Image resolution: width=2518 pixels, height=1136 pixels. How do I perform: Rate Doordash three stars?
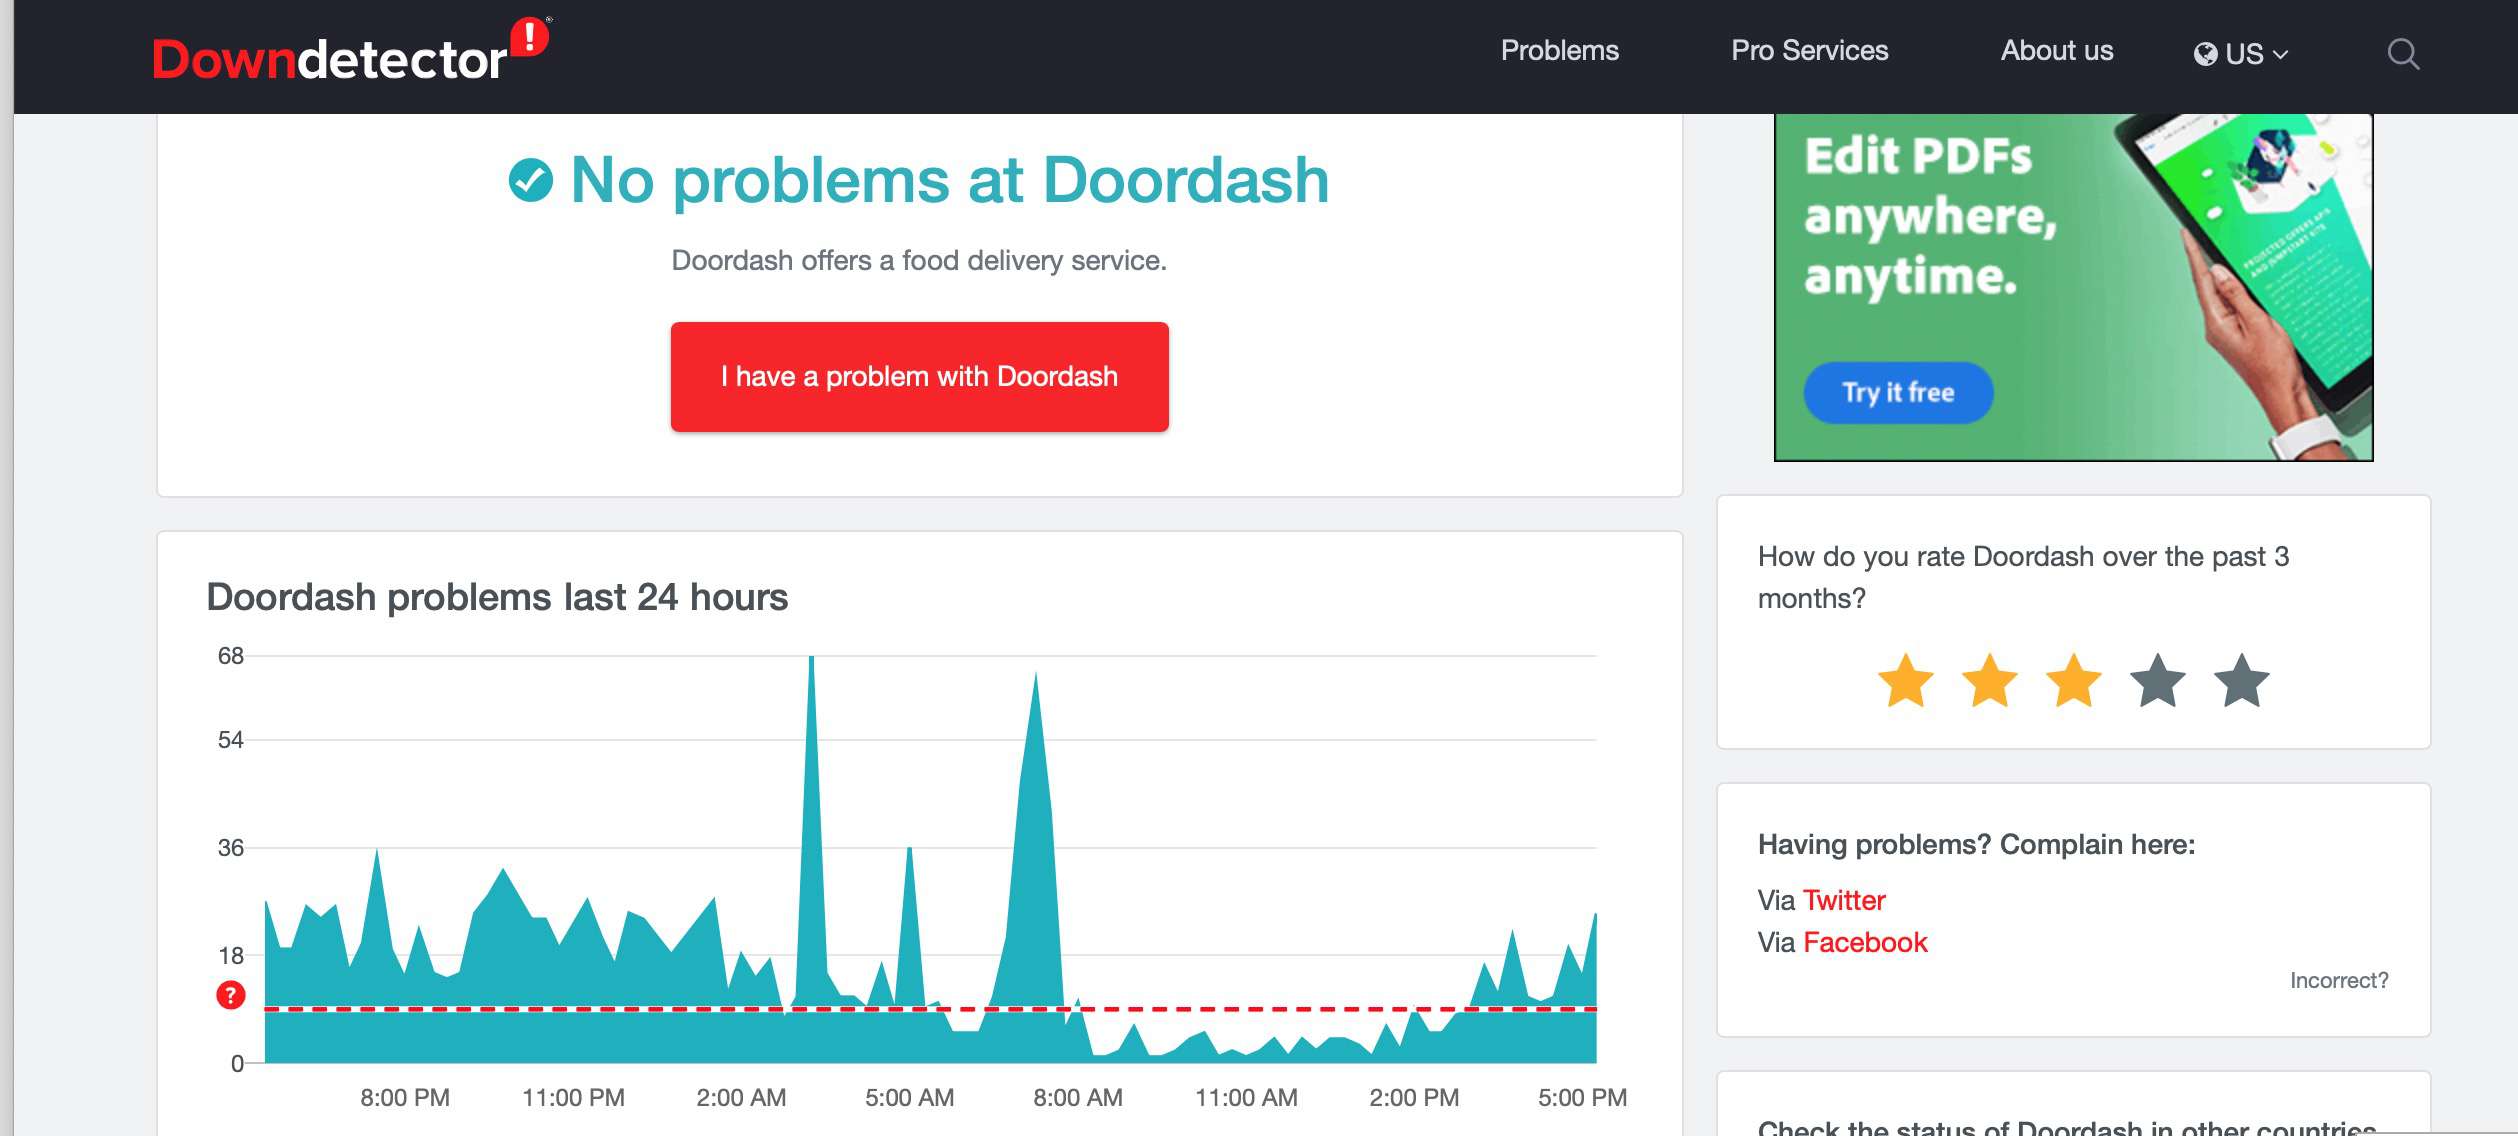2074,681
